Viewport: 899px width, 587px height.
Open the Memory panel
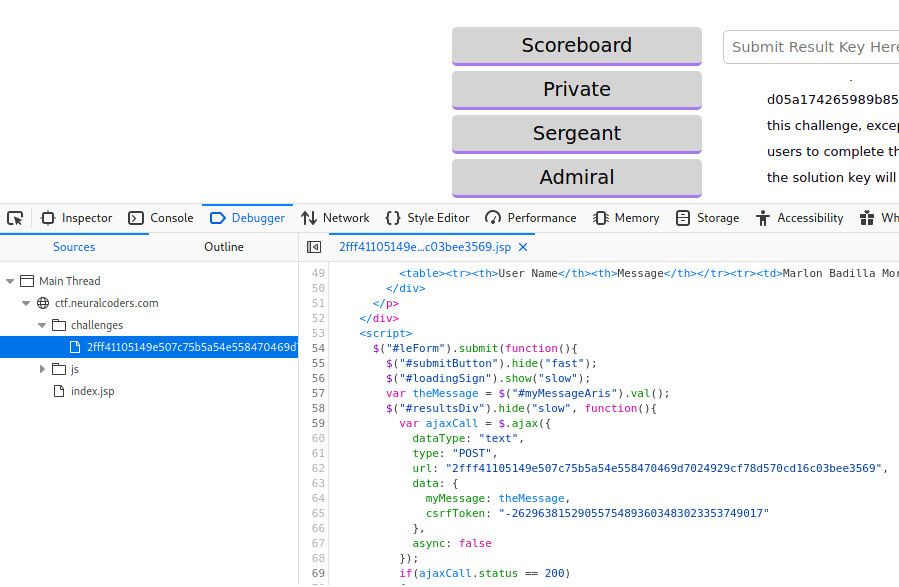(626, 218)
